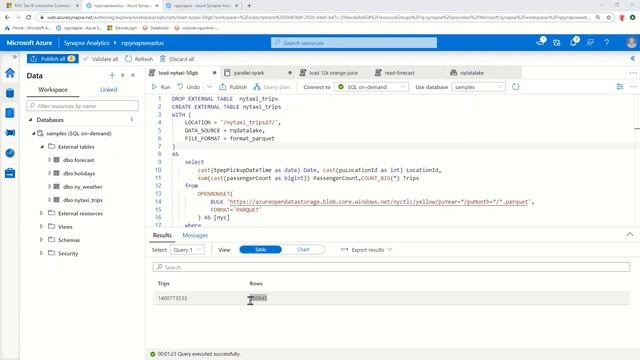The width and height of the screenshot is (640, 360).
Task: Click Validate all
Action: point(101,59)
